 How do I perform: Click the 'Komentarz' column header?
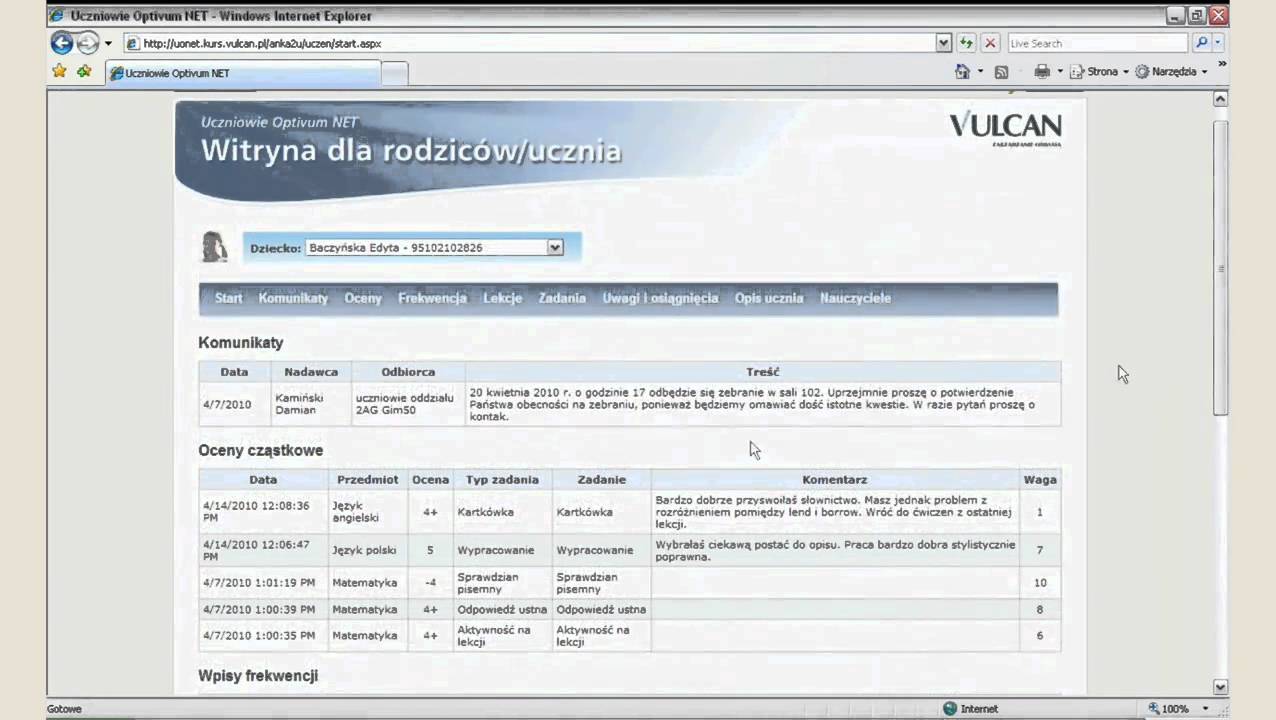click(x=834, y=479)
